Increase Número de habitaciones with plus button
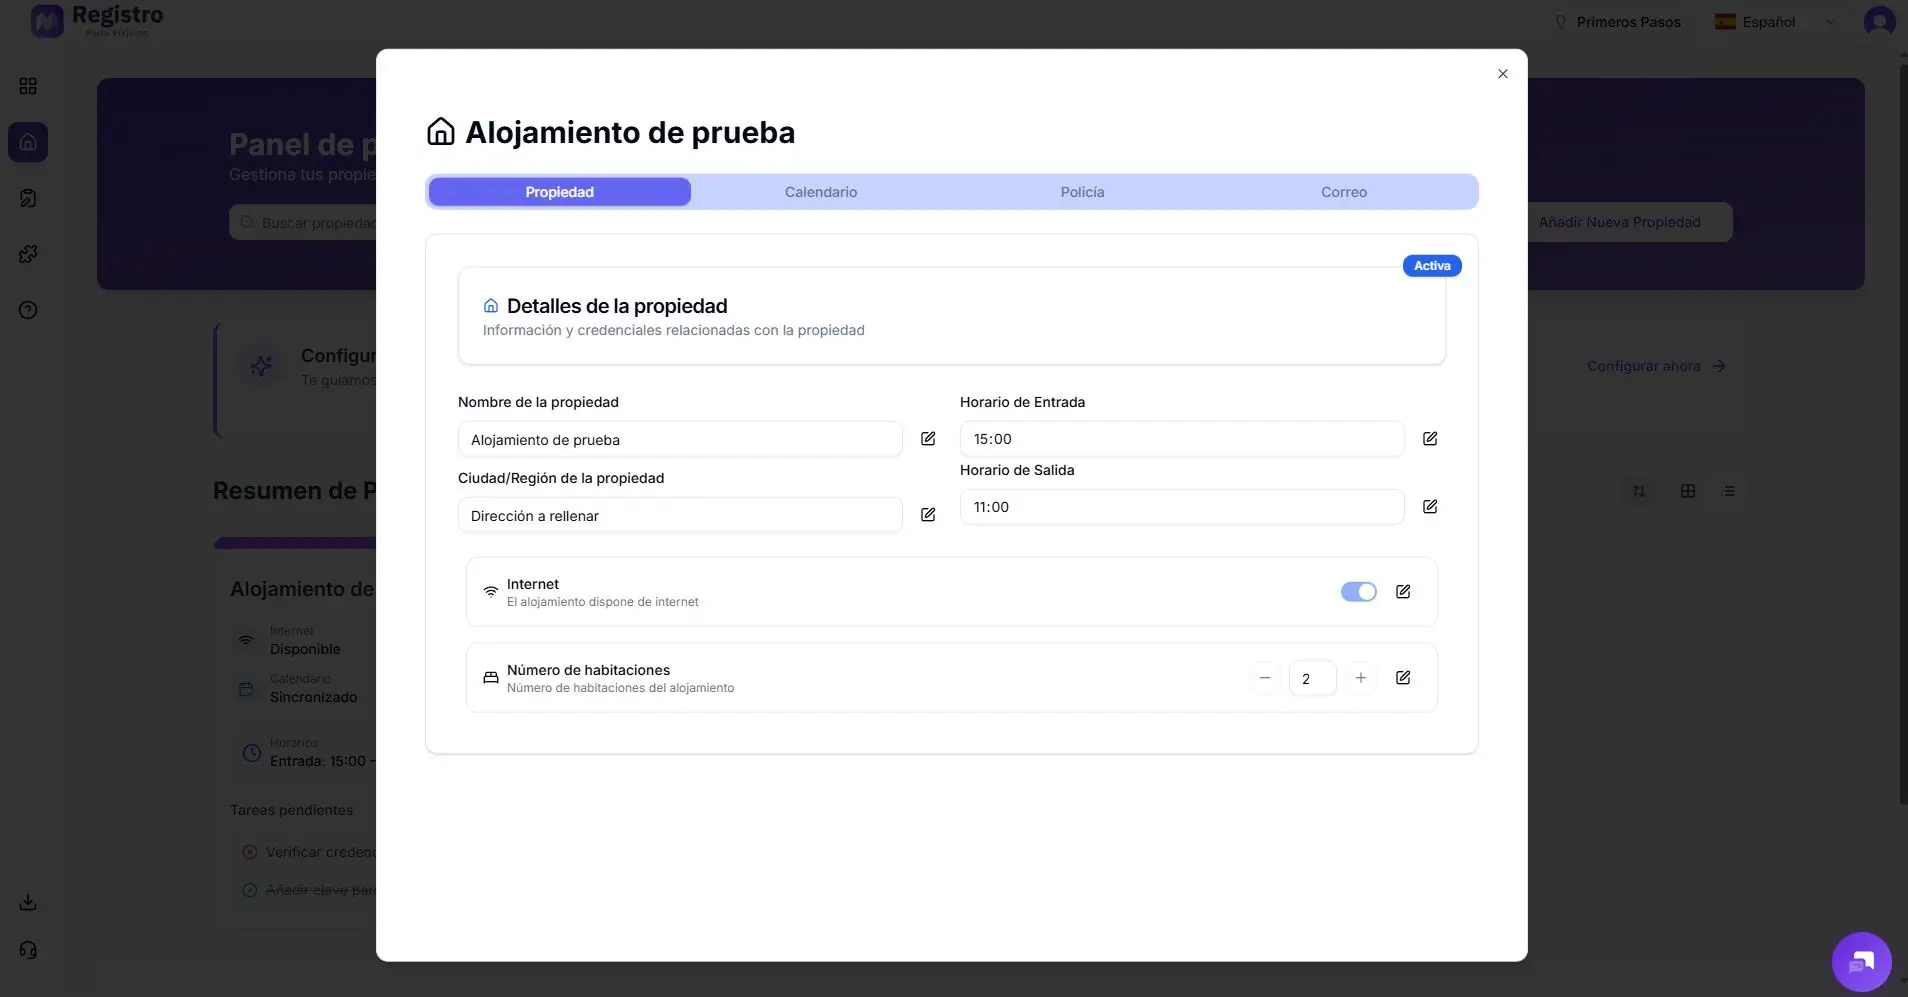This screenshot has height=997, width=1908. pos(1360,677)
